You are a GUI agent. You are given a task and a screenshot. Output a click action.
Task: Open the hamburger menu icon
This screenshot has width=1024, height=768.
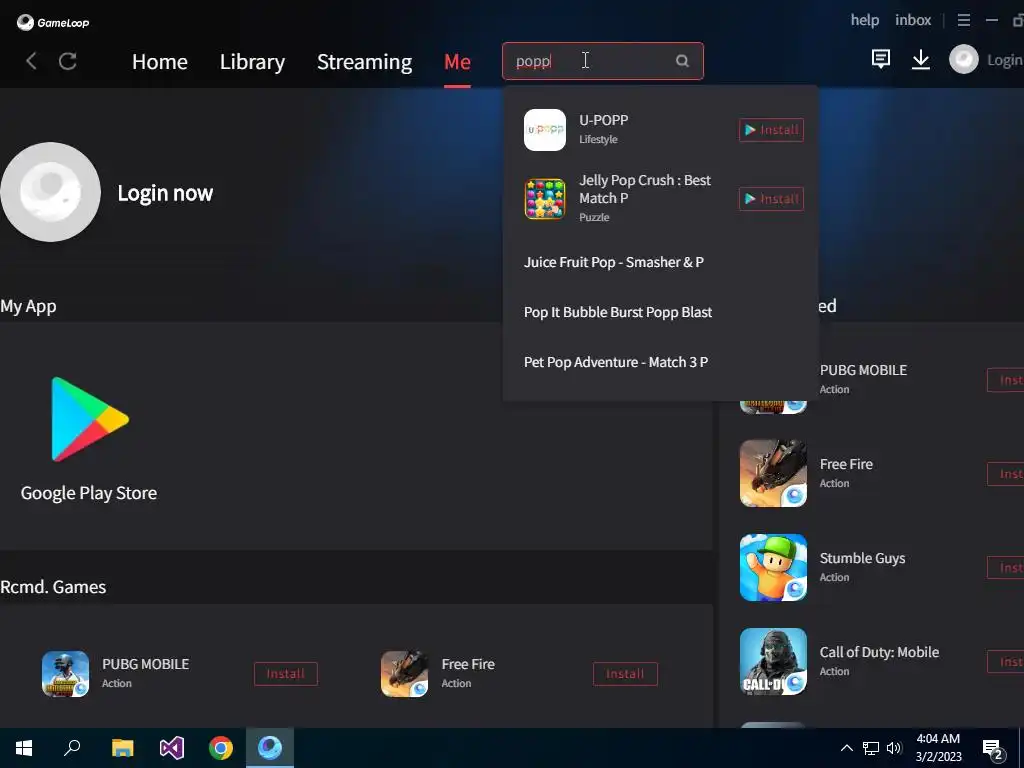963,20
